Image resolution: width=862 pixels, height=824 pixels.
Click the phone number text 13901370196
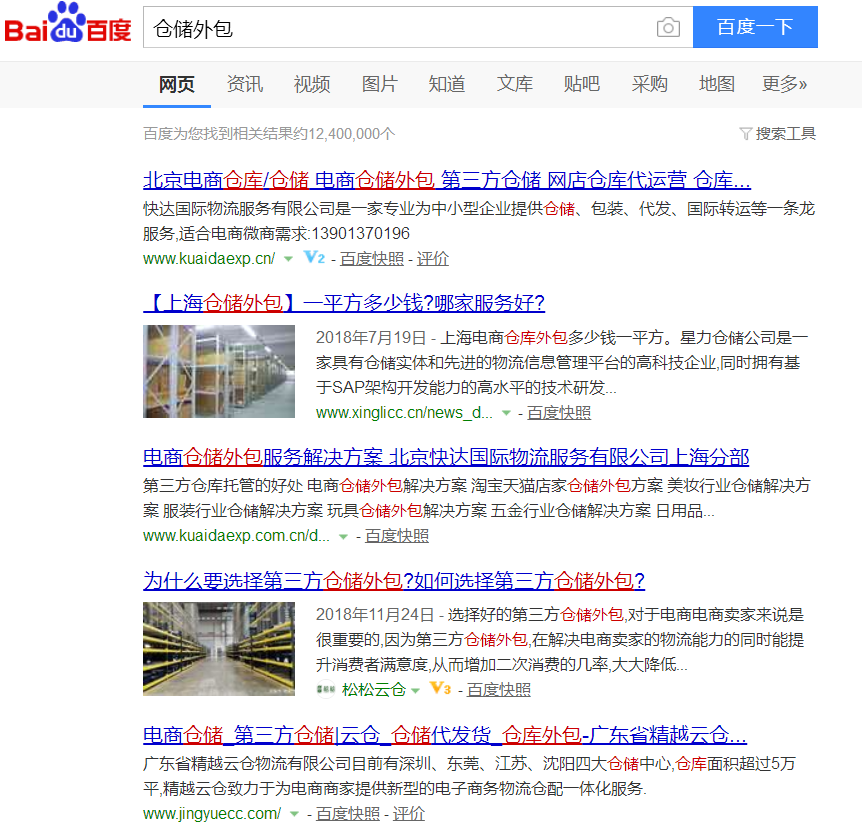click(361, 233)
